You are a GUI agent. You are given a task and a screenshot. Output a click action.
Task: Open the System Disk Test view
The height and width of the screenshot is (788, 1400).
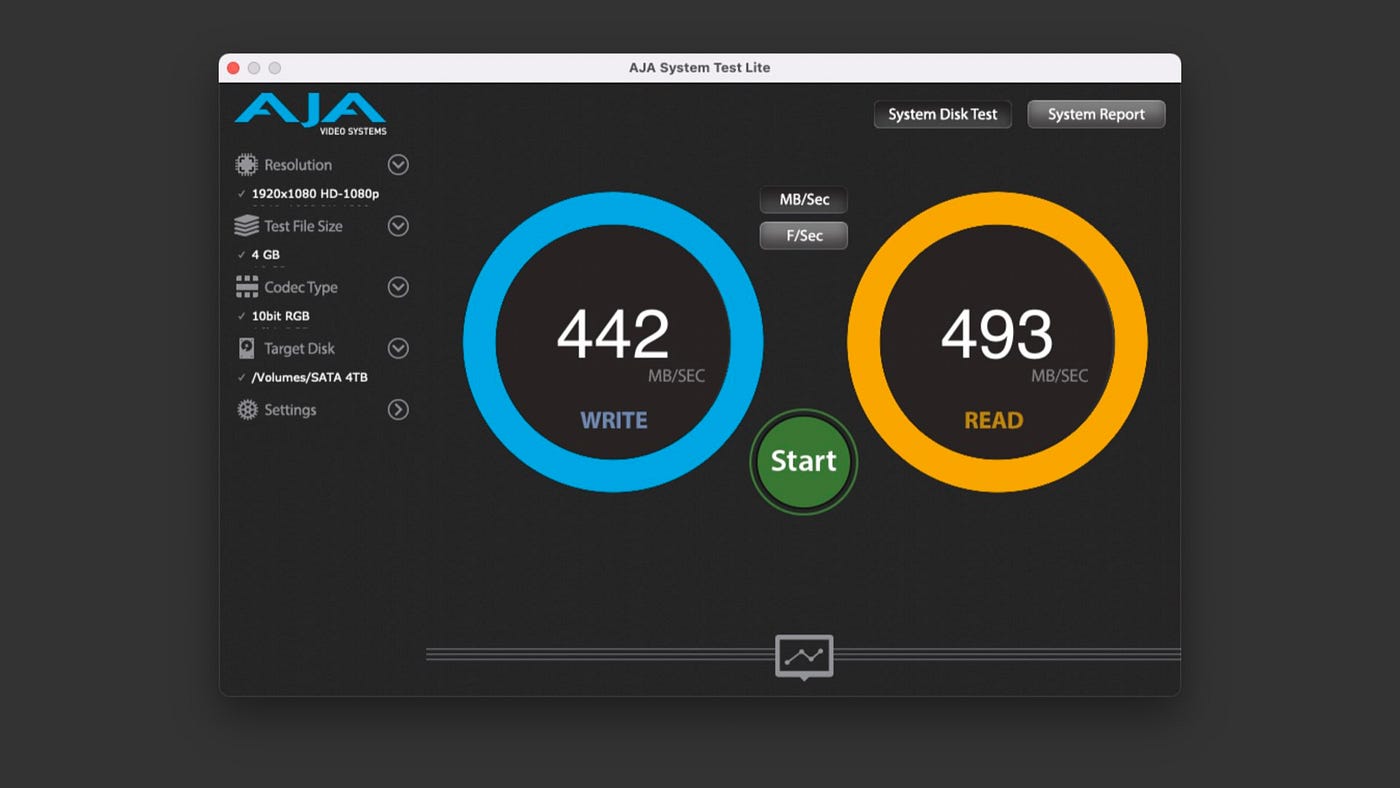coord(942,114)
